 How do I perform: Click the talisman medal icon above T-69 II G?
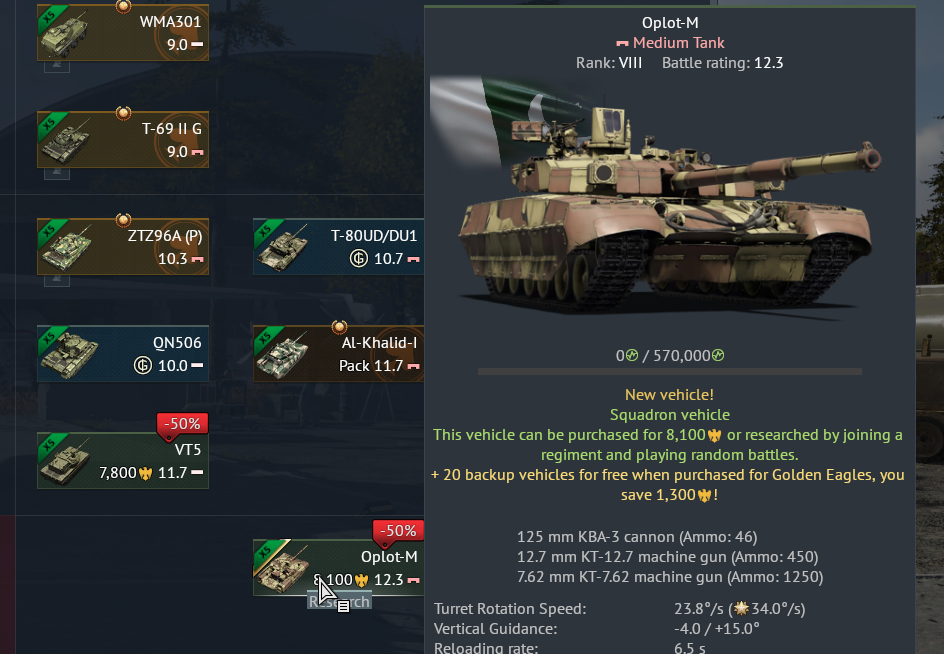[123, 113]
